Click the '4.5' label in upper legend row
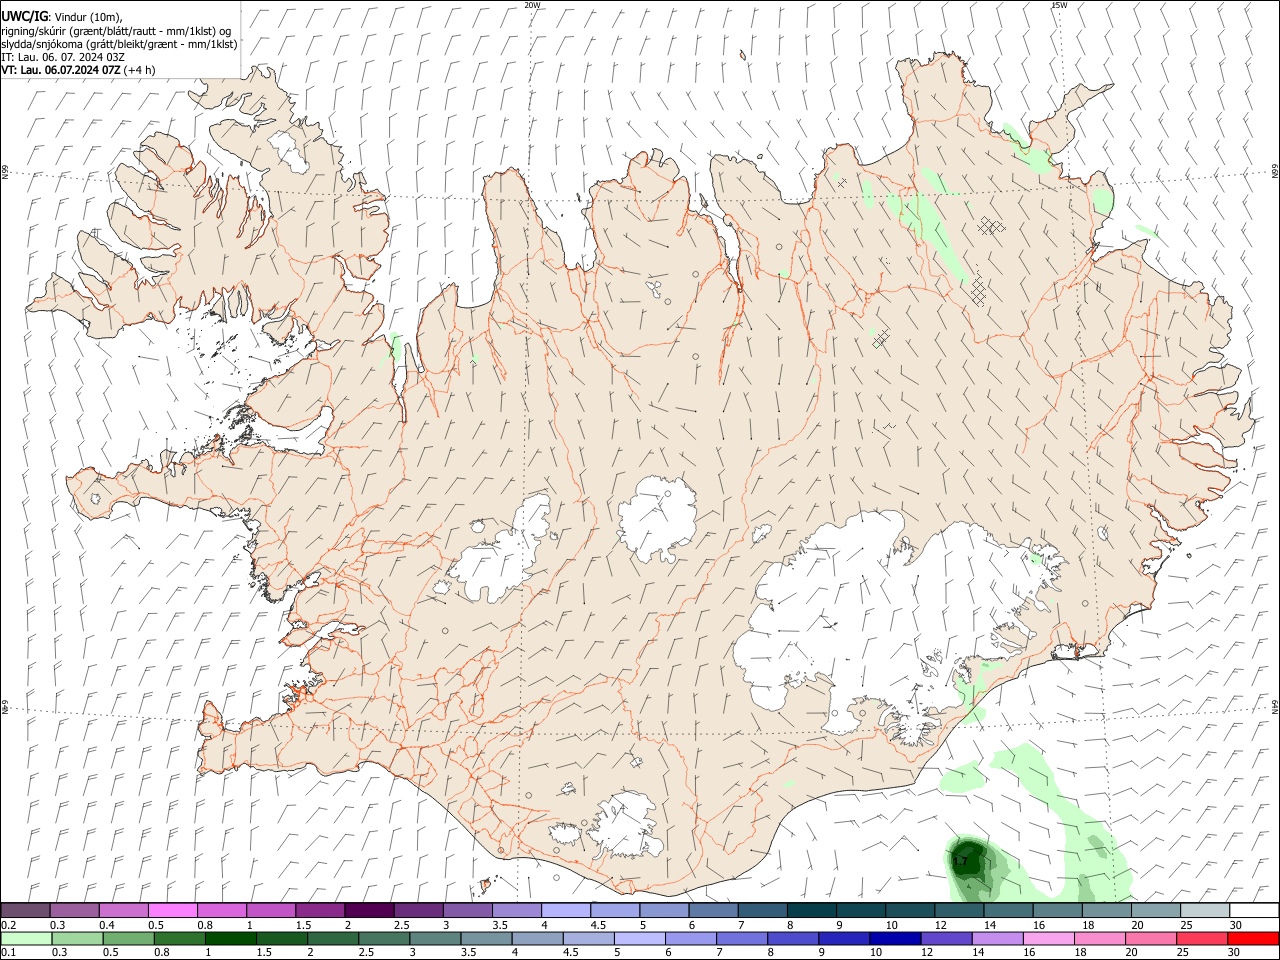 click(x=598, y=925)
